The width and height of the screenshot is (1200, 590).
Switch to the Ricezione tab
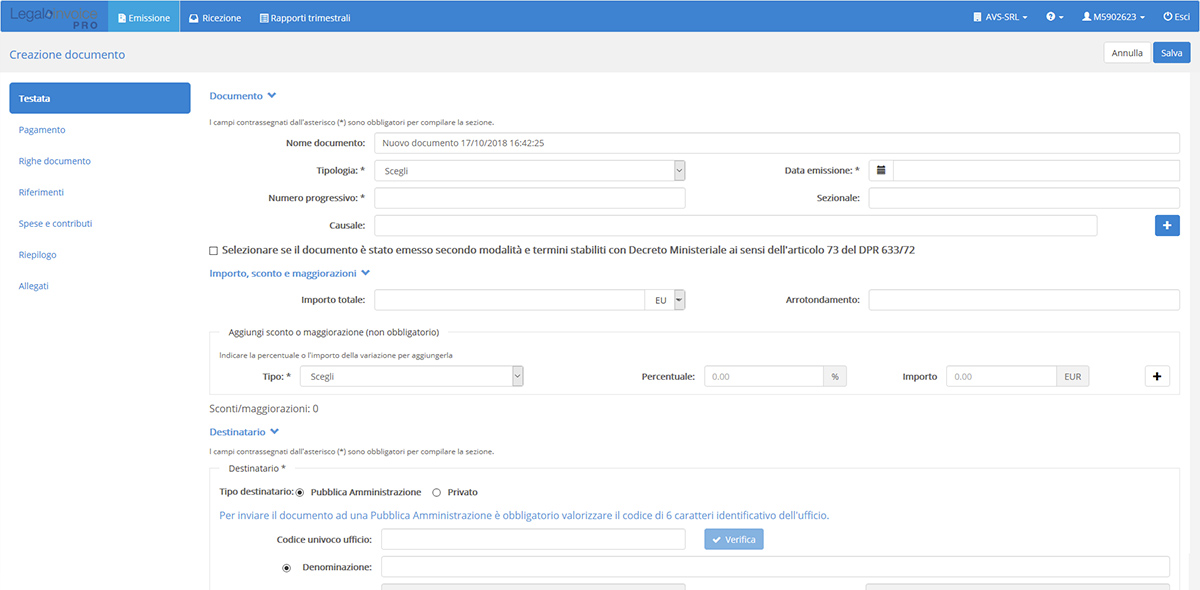(x=215, y=17)
